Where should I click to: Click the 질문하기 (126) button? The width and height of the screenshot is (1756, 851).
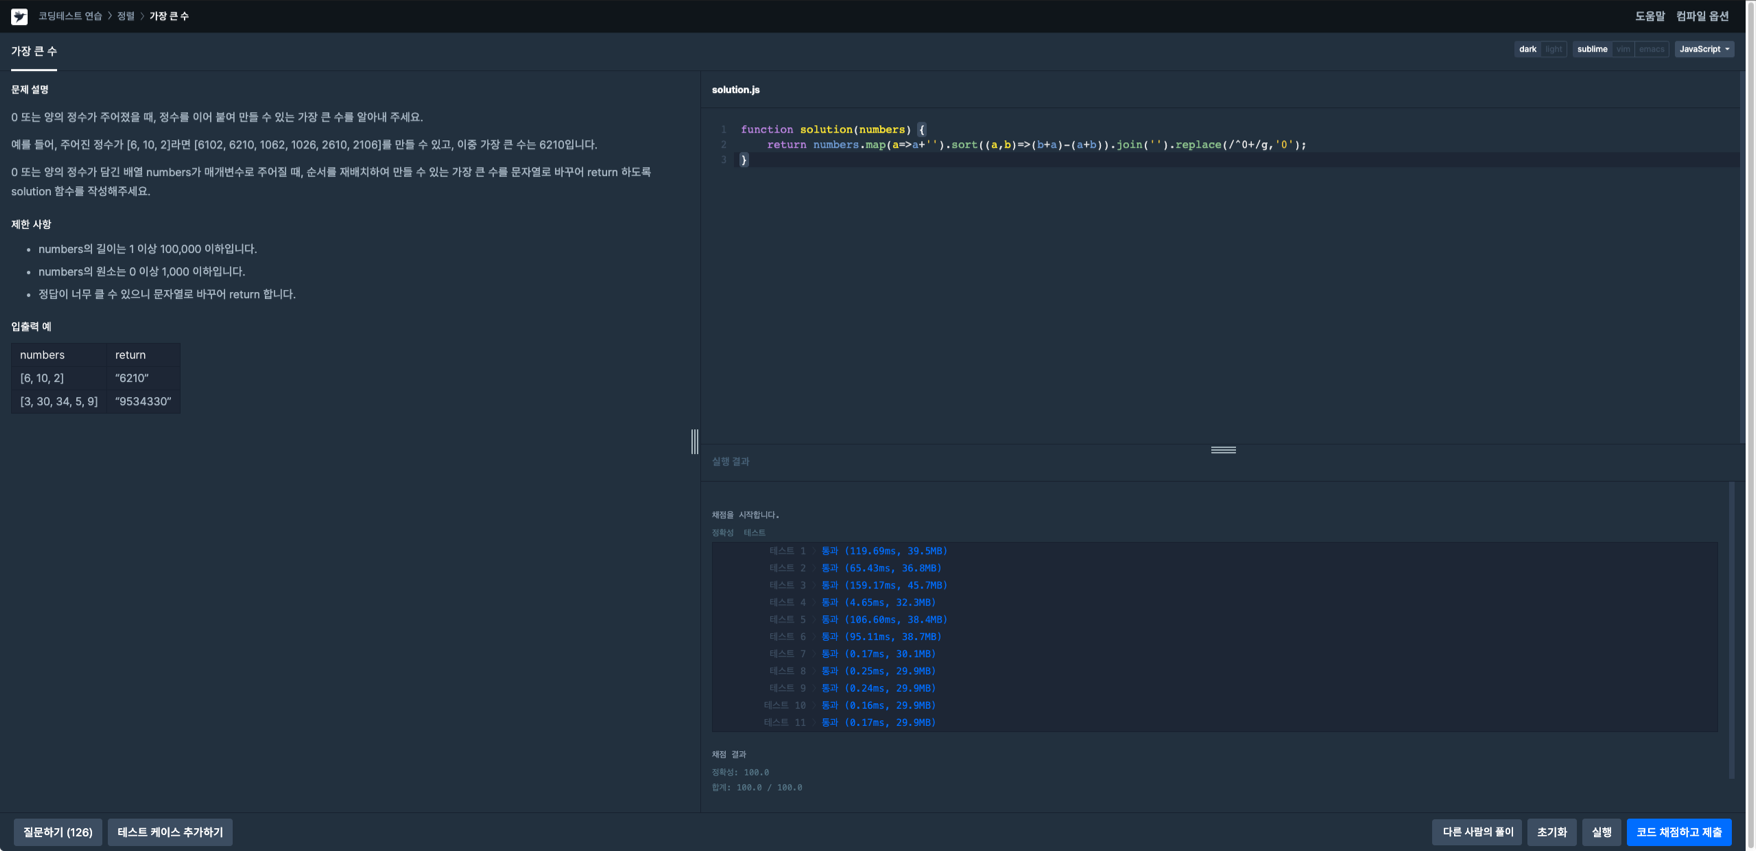pyautogui.click(x=58, y=832)
